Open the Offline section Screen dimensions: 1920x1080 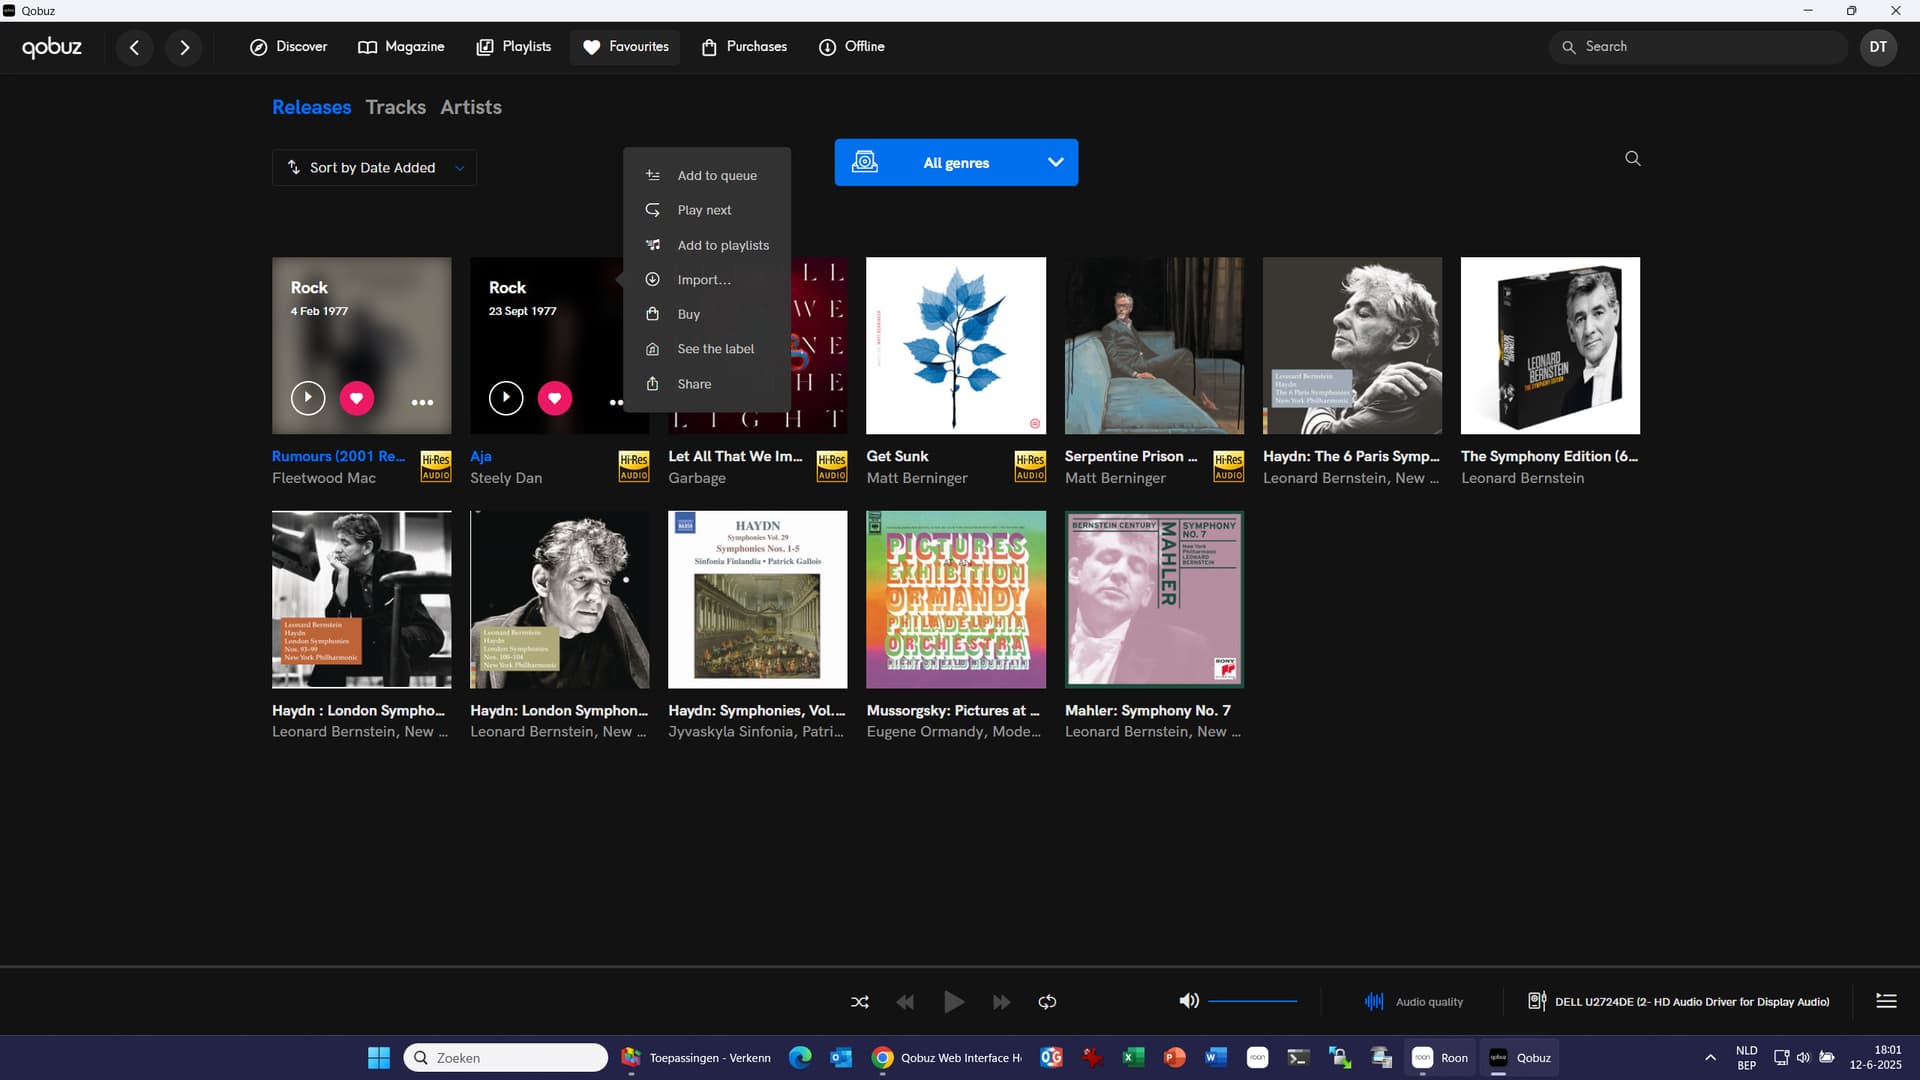pyautogui.click(x=852, y=47)
